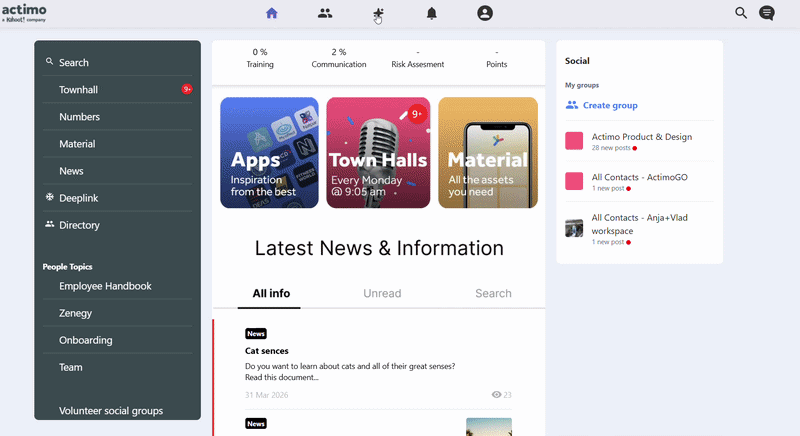Screen dimensions: 800x436
Task: Click the magnifier search icon at top right
Action: pos(741,13)
